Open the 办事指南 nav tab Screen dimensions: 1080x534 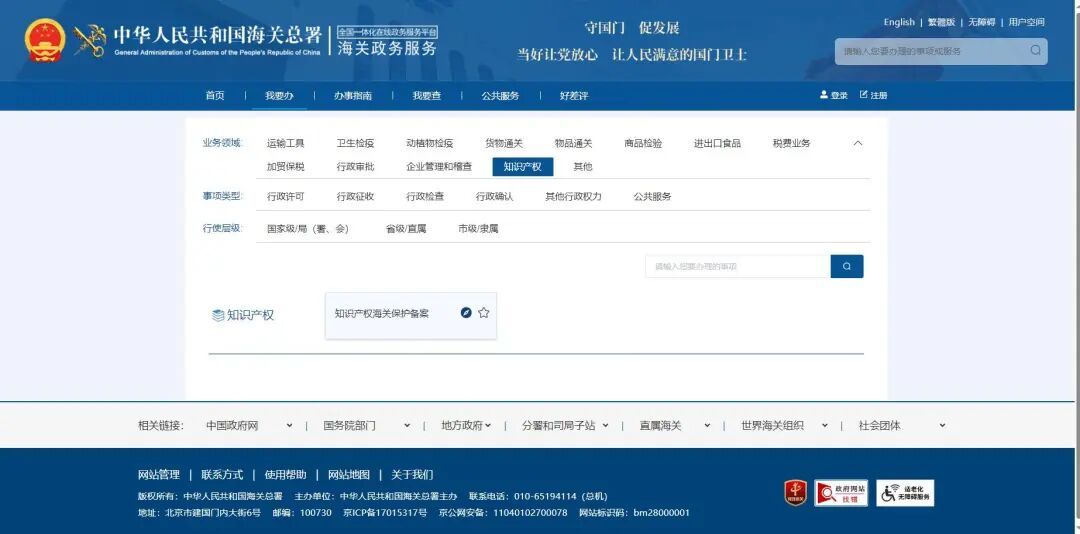point(353,96)
